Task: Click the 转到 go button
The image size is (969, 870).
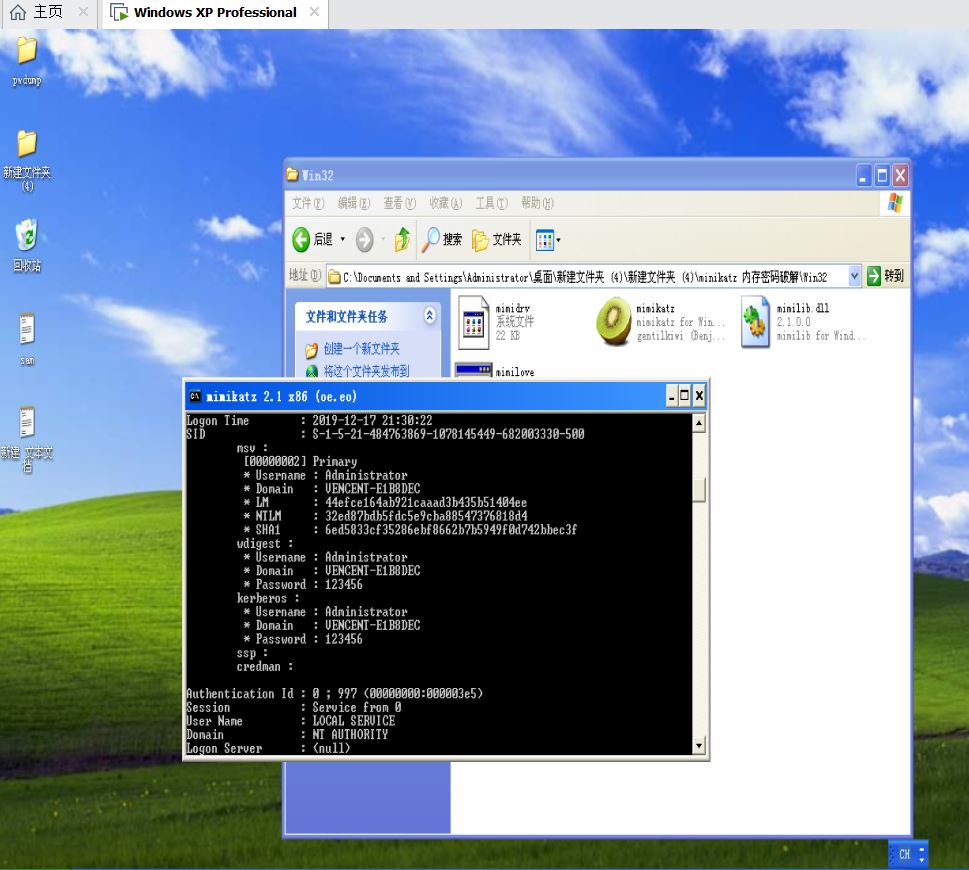Action: [885, 276]
